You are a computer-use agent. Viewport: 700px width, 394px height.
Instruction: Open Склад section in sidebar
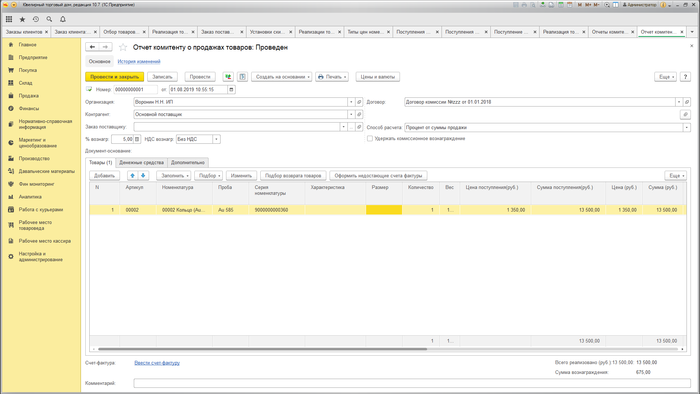point(25,83)
